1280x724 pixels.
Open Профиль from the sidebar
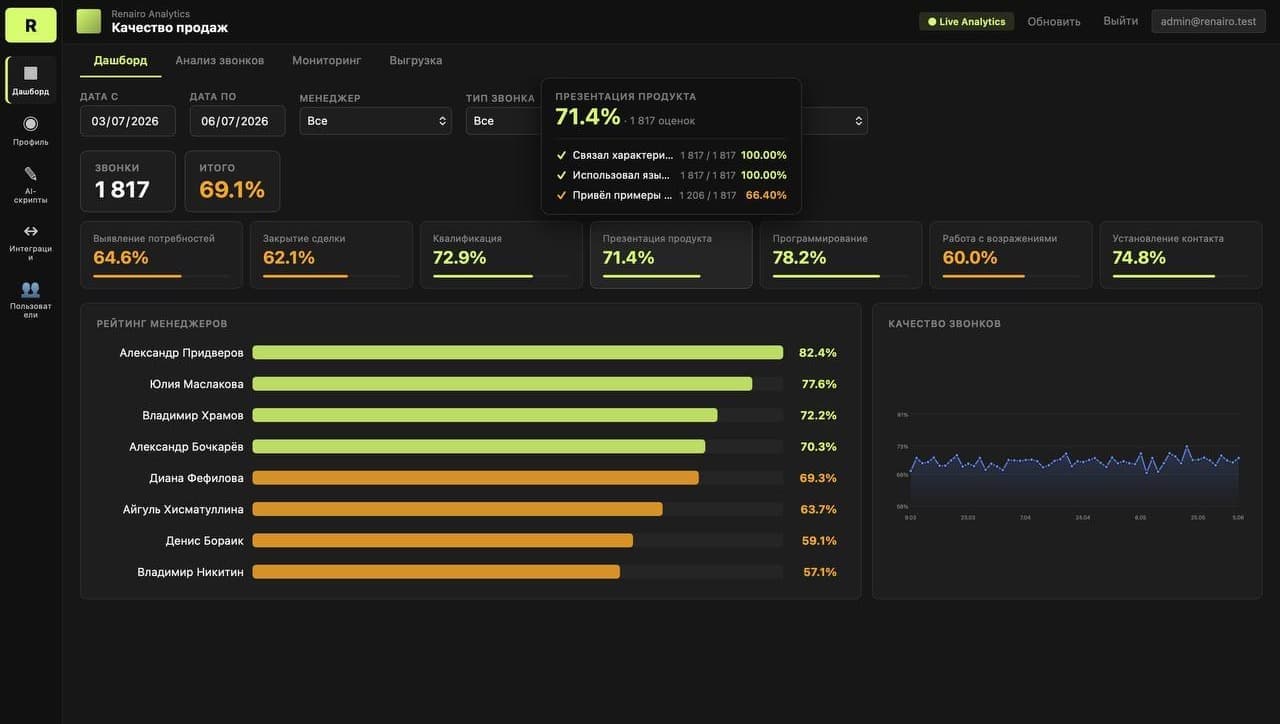click(x=31, y=130)
